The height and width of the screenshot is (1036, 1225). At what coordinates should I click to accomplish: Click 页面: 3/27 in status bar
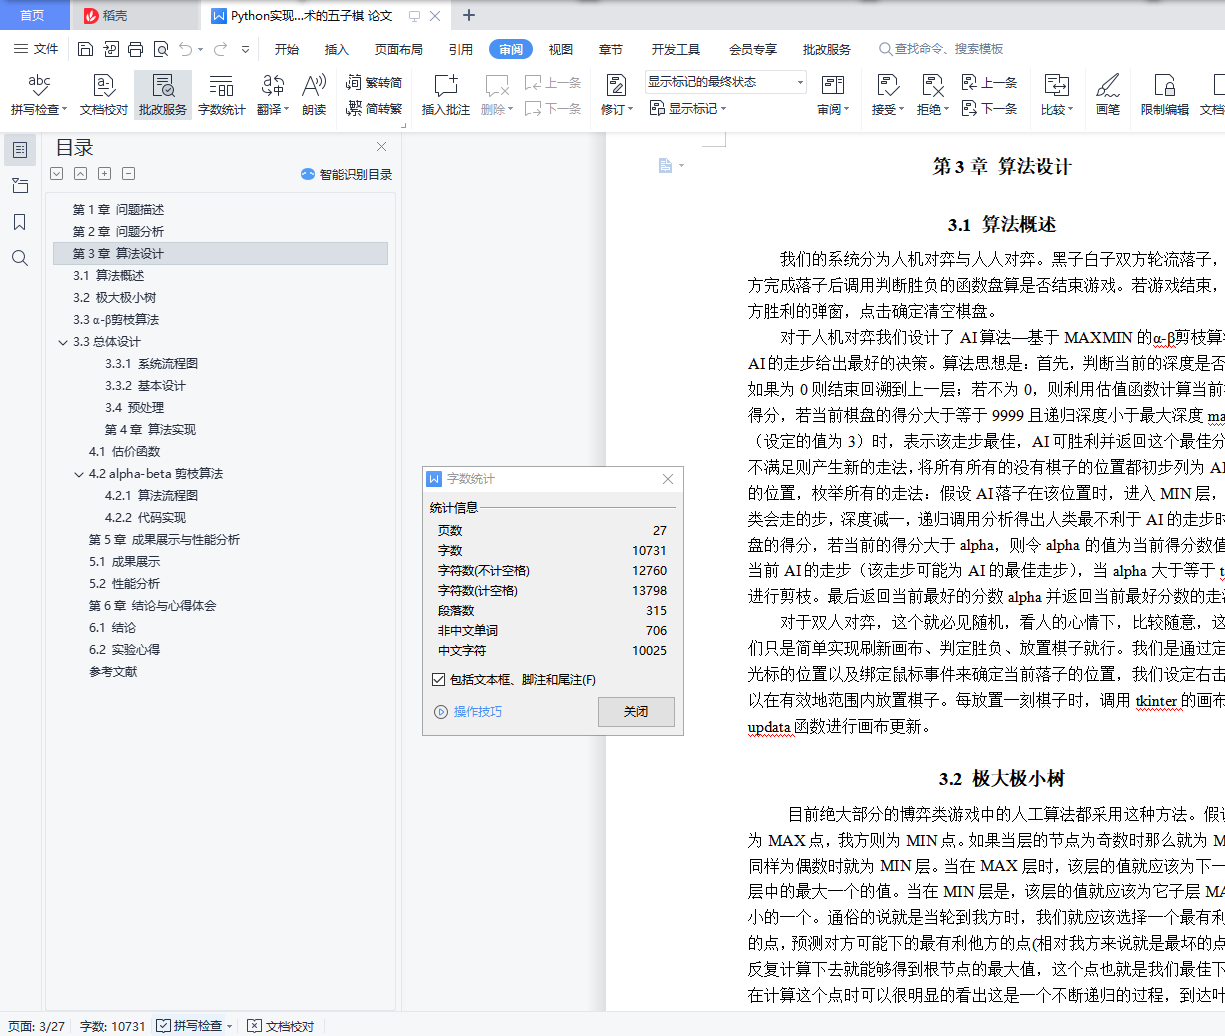tap(36, 1026)
